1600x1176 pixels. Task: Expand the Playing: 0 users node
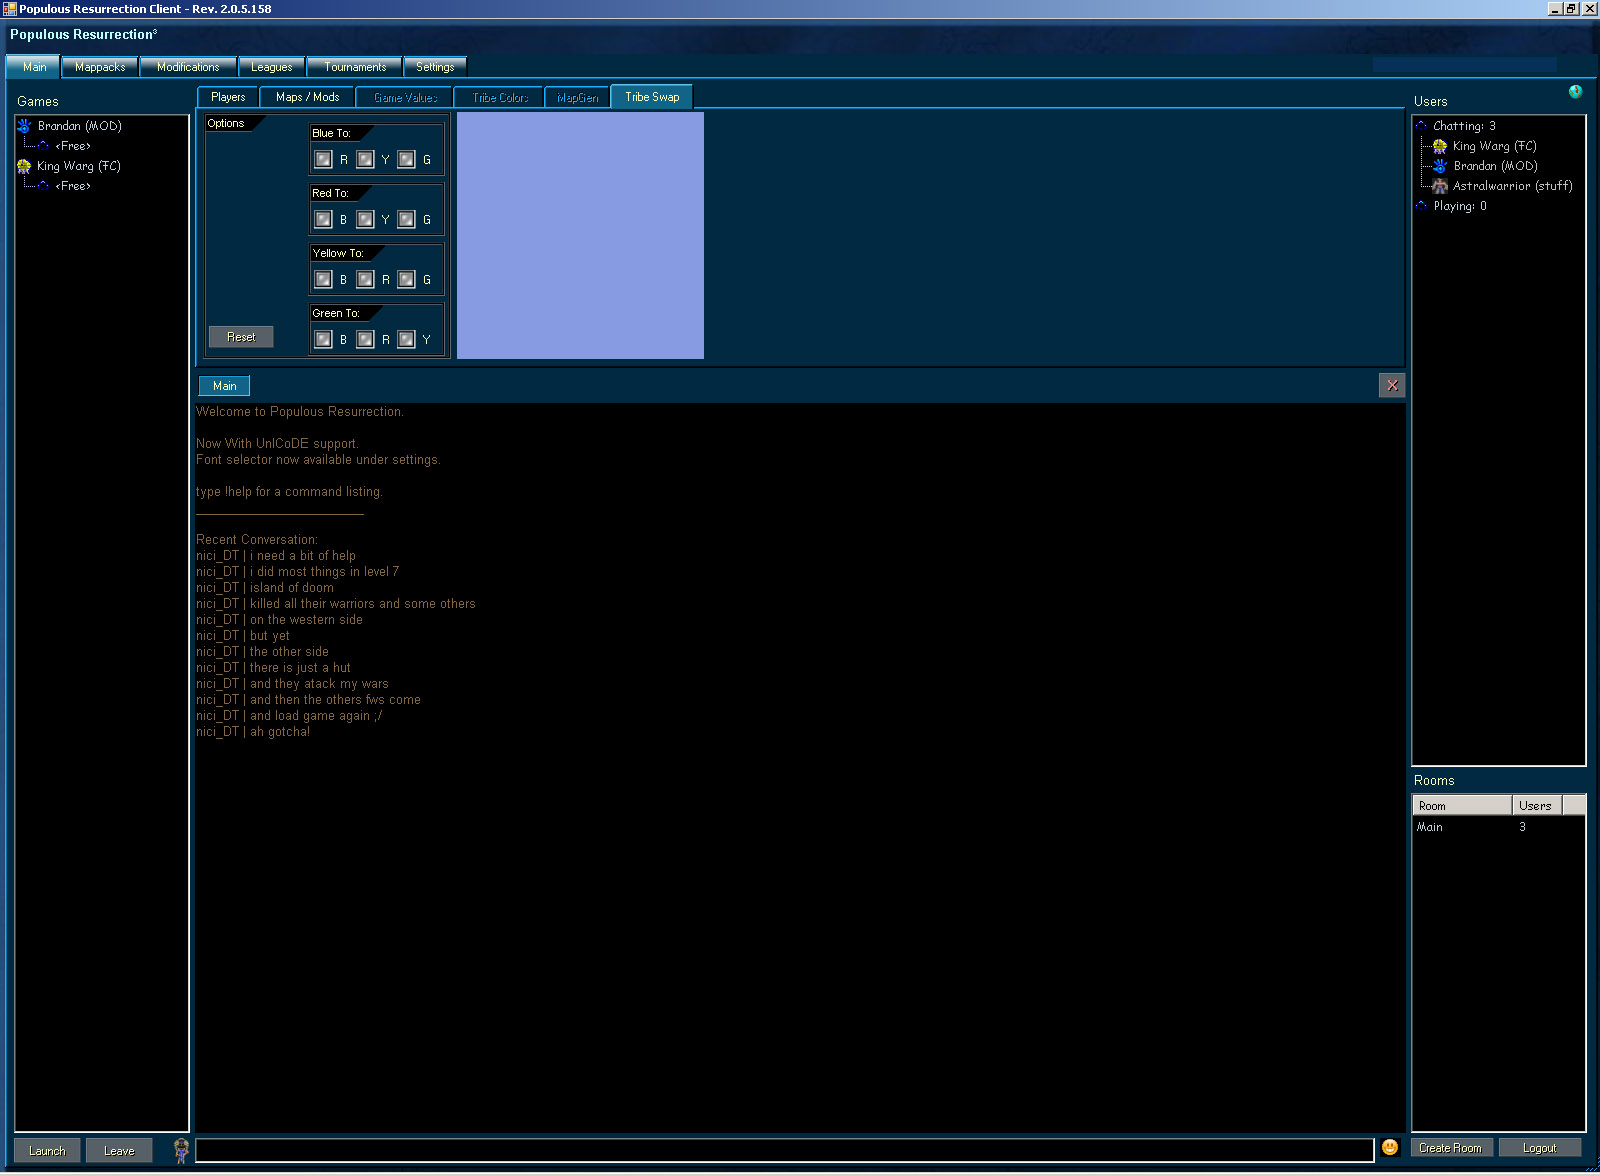click(x=1421, y=206)
